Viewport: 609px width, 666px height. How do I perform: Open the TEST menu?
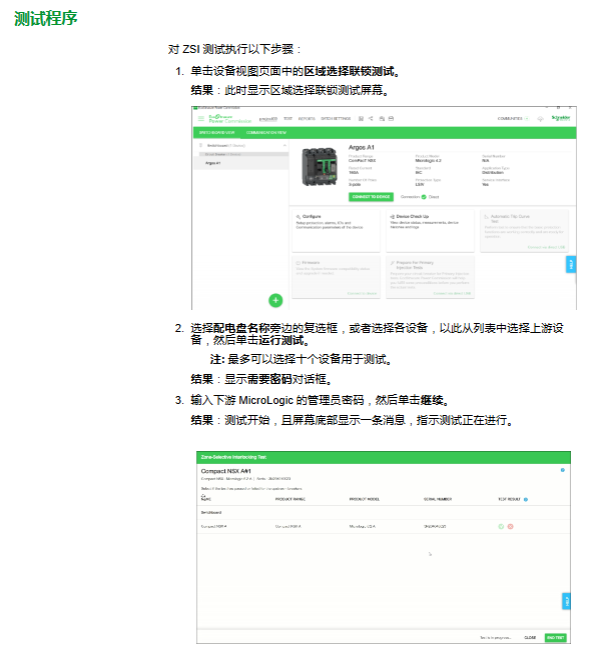[288, 119]
